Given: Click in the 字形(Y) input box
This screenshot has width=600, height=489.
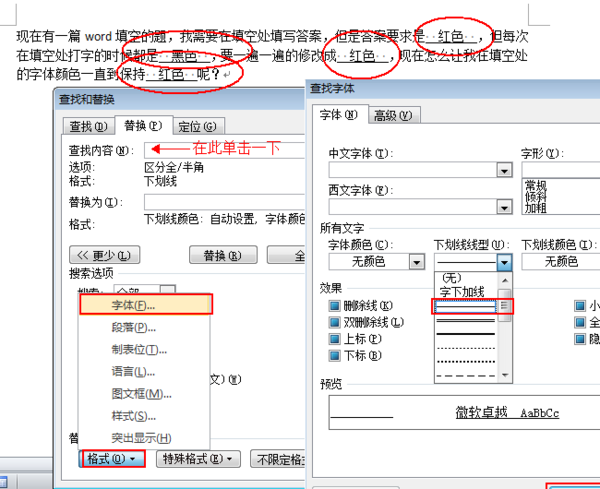Looking at the screenshot, I should pyautogui.click(x=561, y=170).
